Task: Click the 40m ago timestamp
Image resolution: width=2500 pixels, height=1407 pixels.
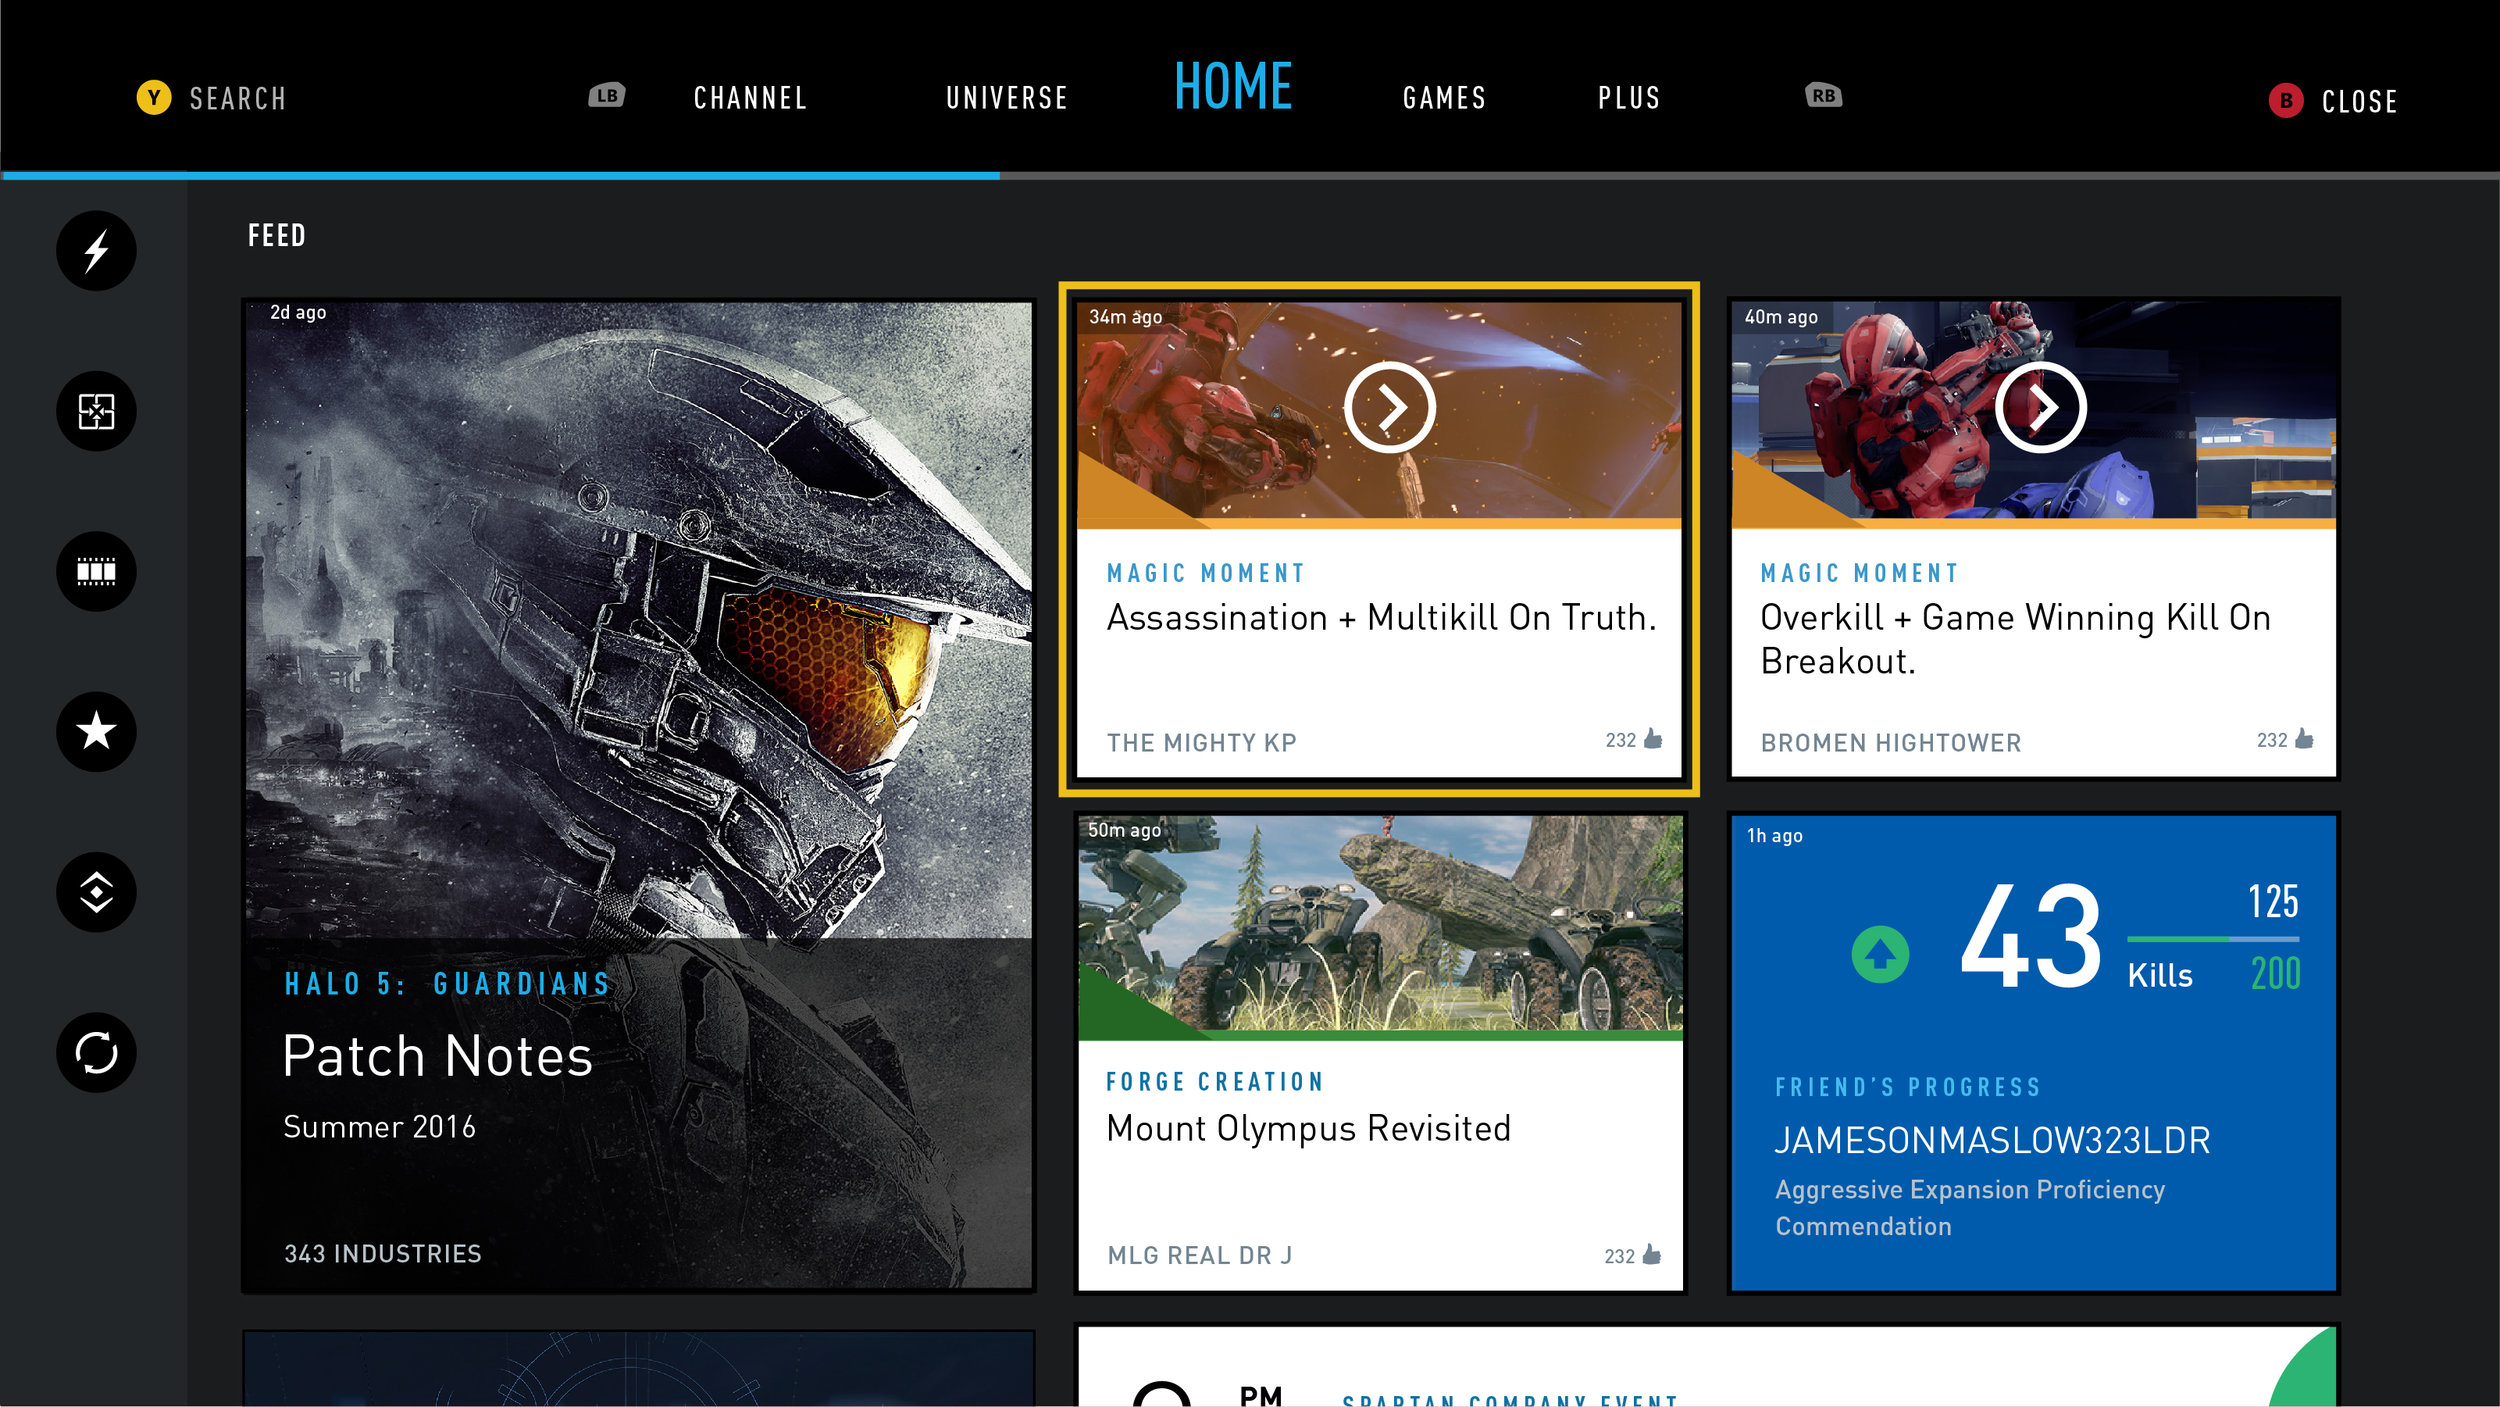Action: coord(1781,317)
